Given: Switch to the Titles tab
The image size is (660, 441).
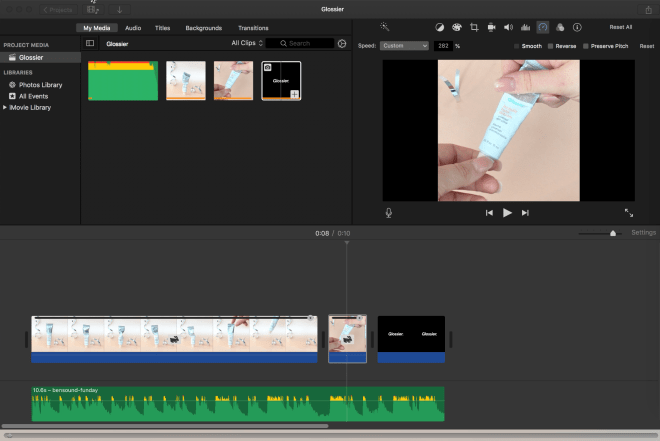Looking at the screenshot, I should 162,28.
